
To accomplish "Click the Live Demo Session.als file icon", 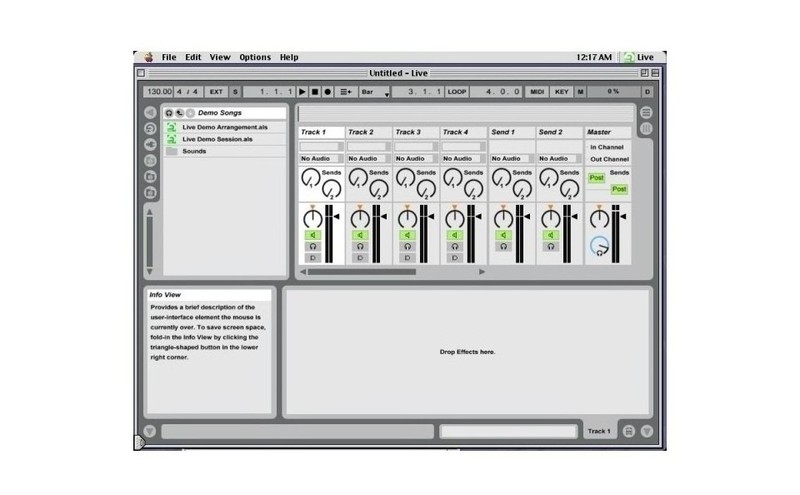I will [172, 139].
